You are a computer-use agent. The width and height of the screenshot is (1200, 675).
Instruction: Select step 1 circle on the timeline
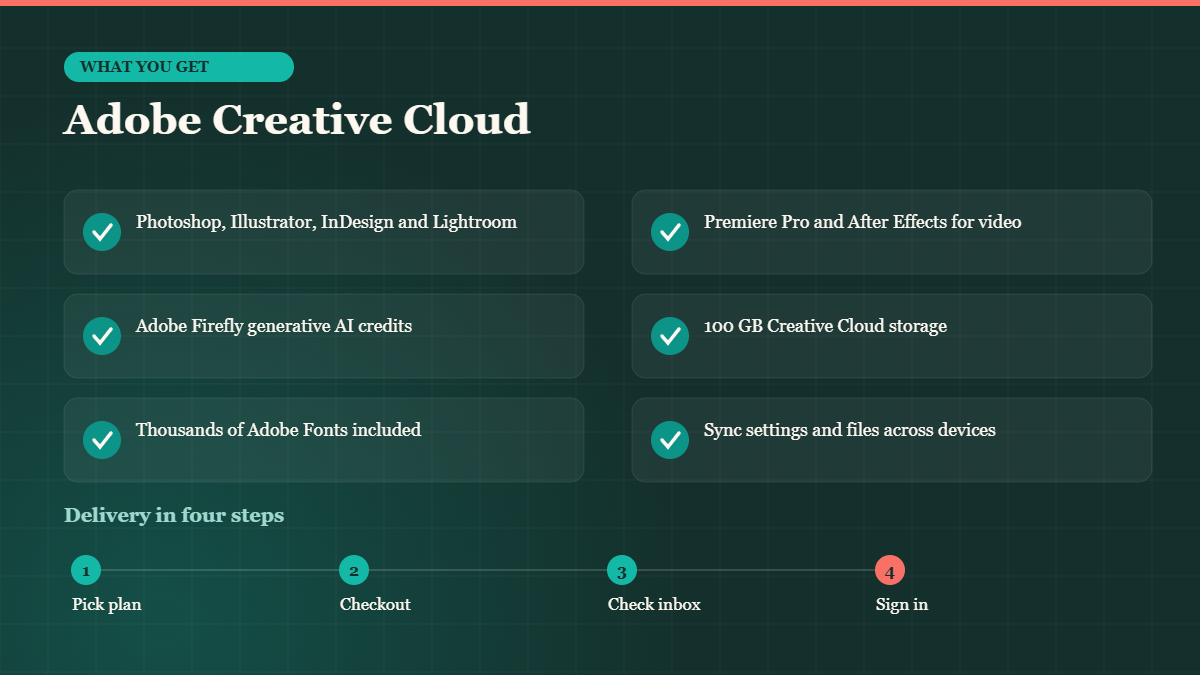86,571
